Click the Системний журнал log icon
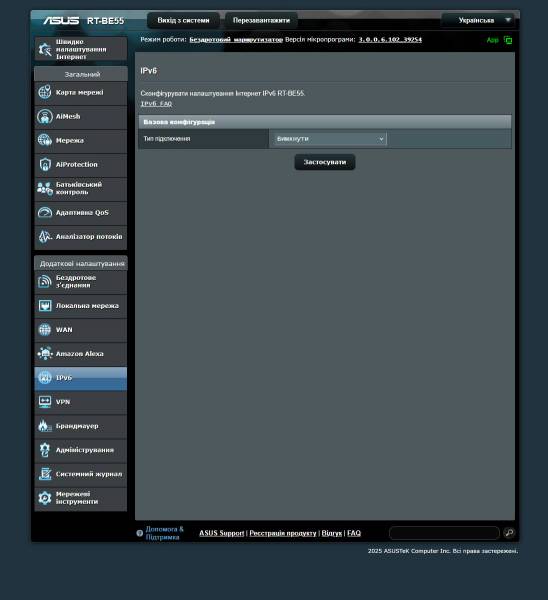Screen dimensions: 548x600 [x=45, y=474]
